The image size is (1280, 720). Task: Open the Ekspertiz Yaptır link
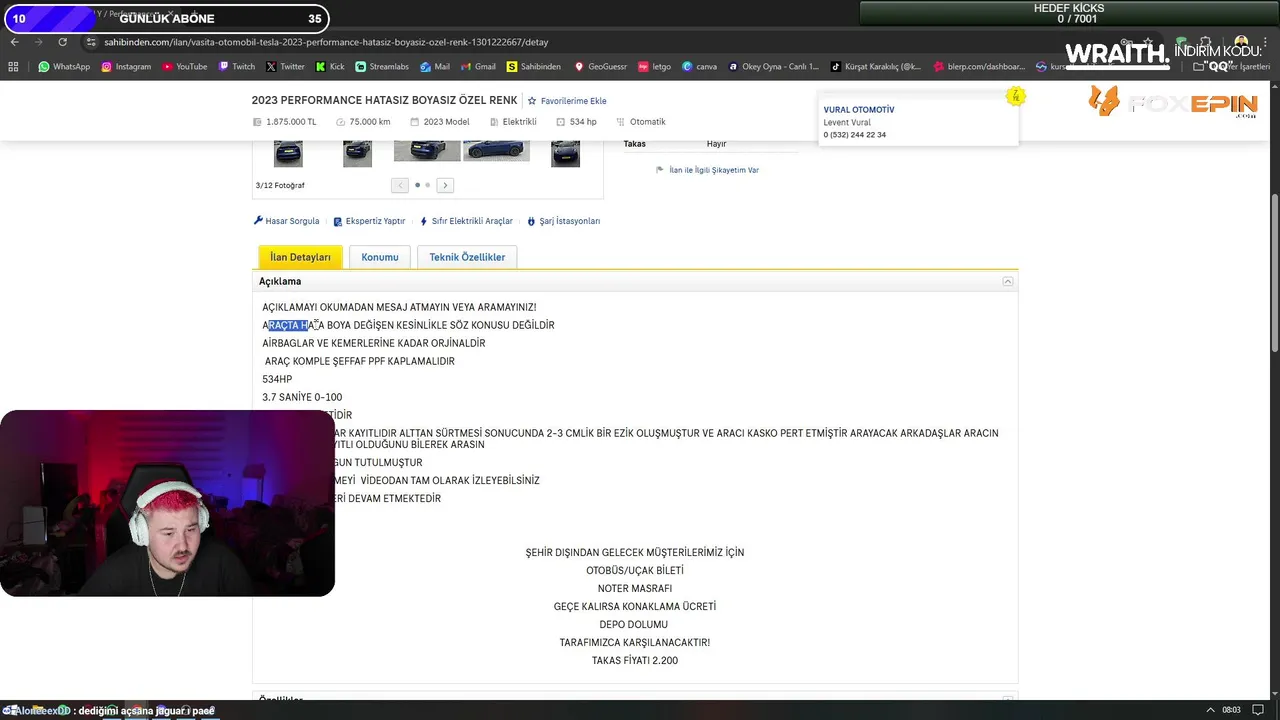tap(370, 221)
